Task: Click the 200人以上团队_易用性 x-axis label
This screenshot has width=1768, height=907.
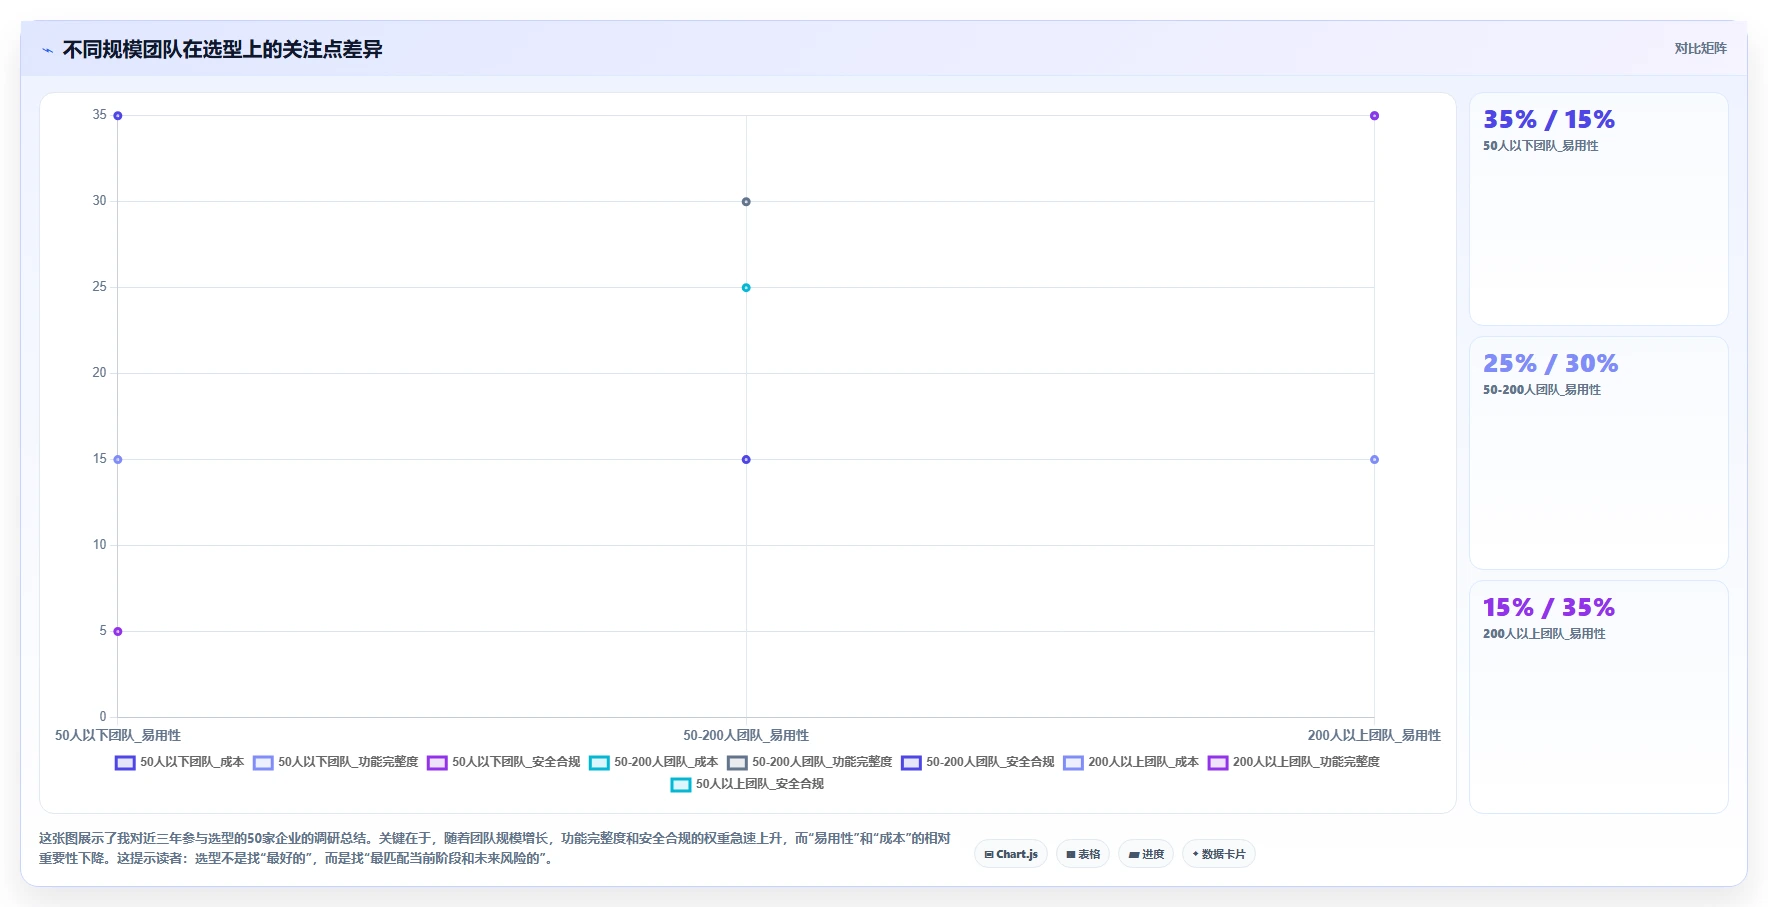Action: (x=1374, y=736)
